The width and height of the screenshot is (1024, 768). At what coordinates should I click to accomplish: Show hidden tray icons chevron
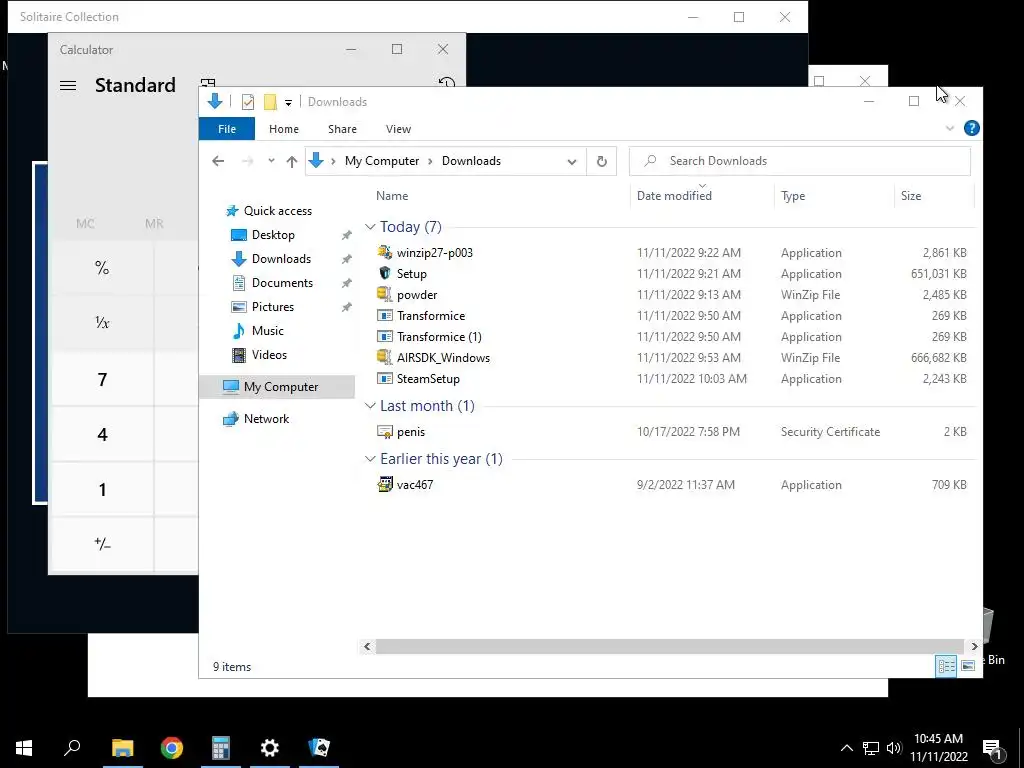(846, 748)
